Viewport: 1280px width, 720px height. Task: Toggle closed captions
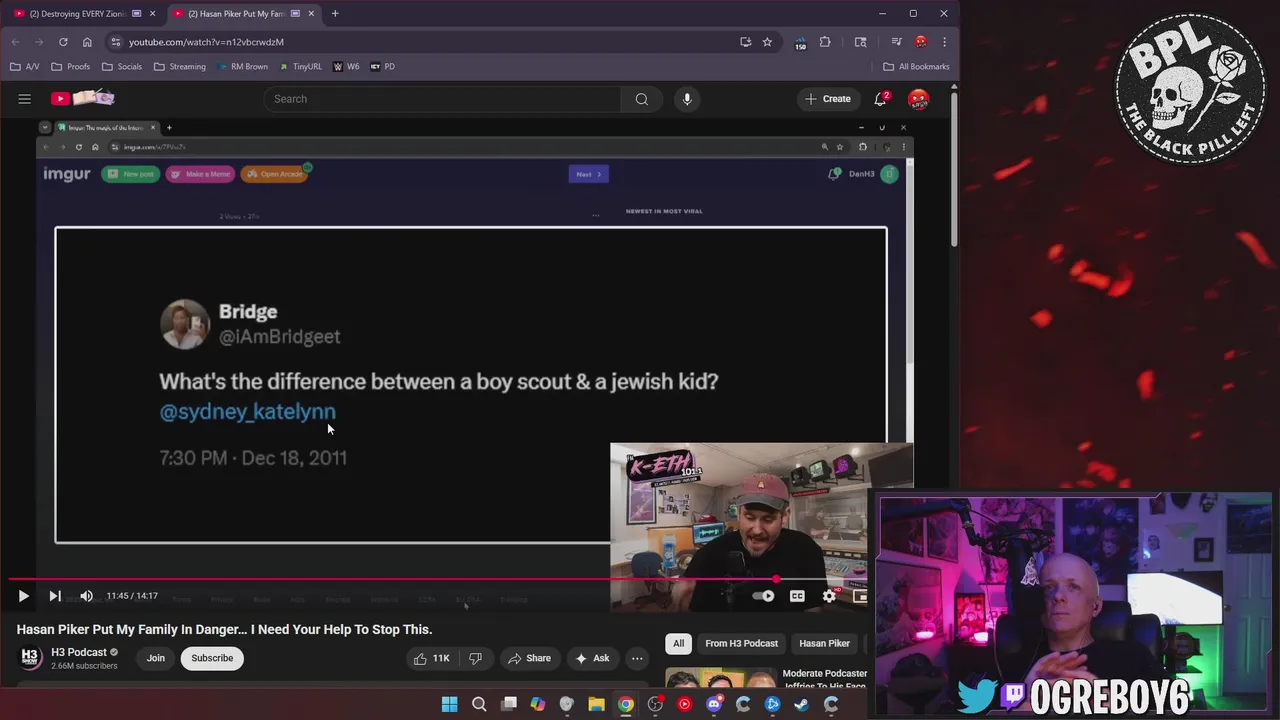797,596
